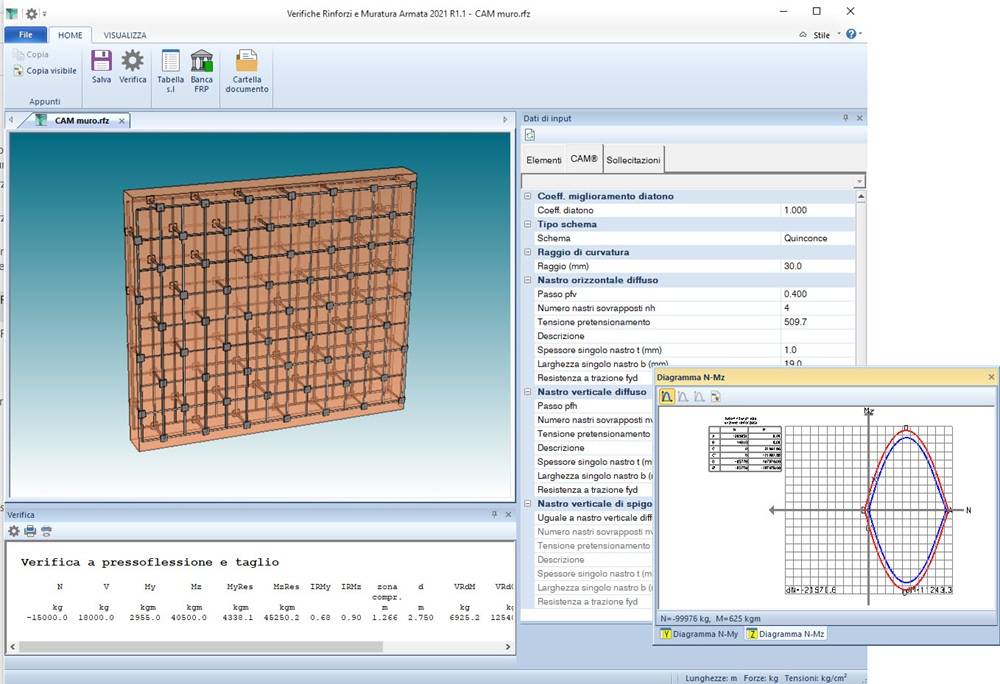Open the Cartella documento folder
Image resolution: width=1000 pixels, height=684 pixels.
pos(246,61)
